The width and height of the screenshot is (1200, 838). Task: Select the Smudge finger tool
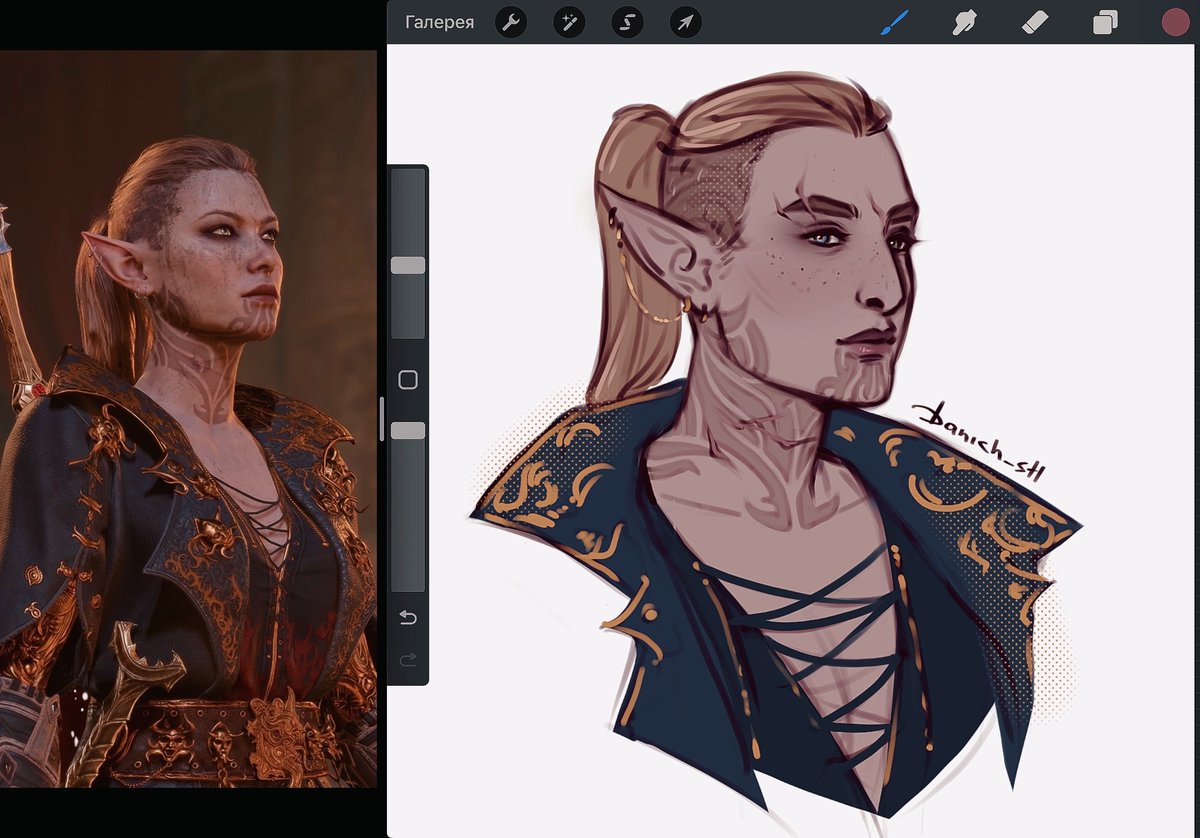[964, 22]
